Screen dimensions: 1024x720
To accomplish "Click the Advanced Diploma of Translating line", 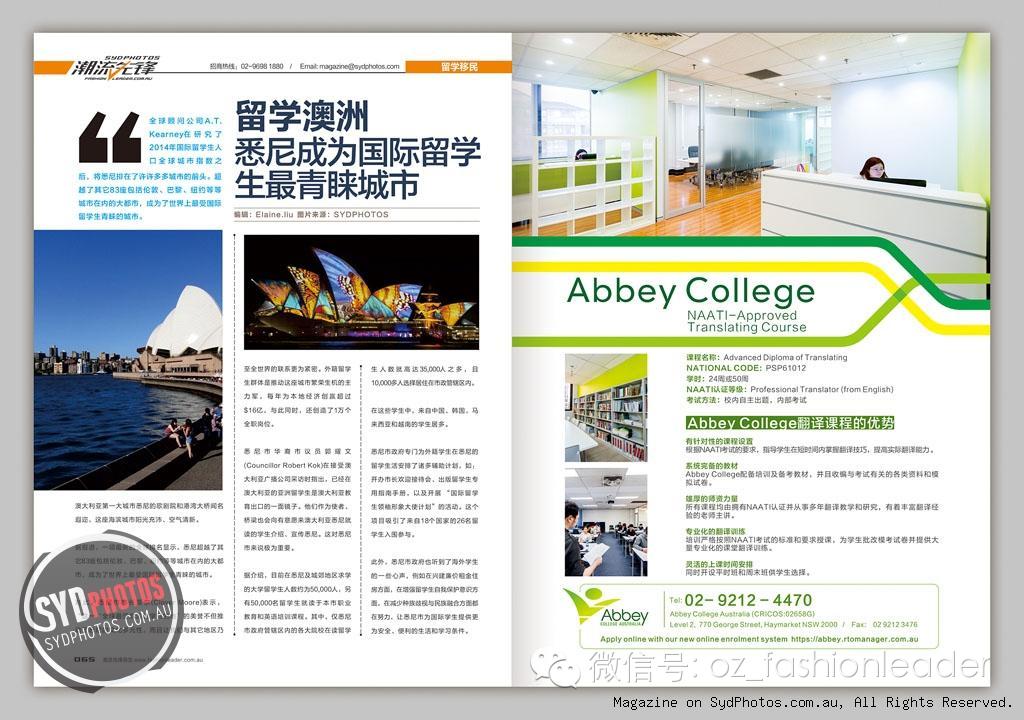I will tap(767, 357).
